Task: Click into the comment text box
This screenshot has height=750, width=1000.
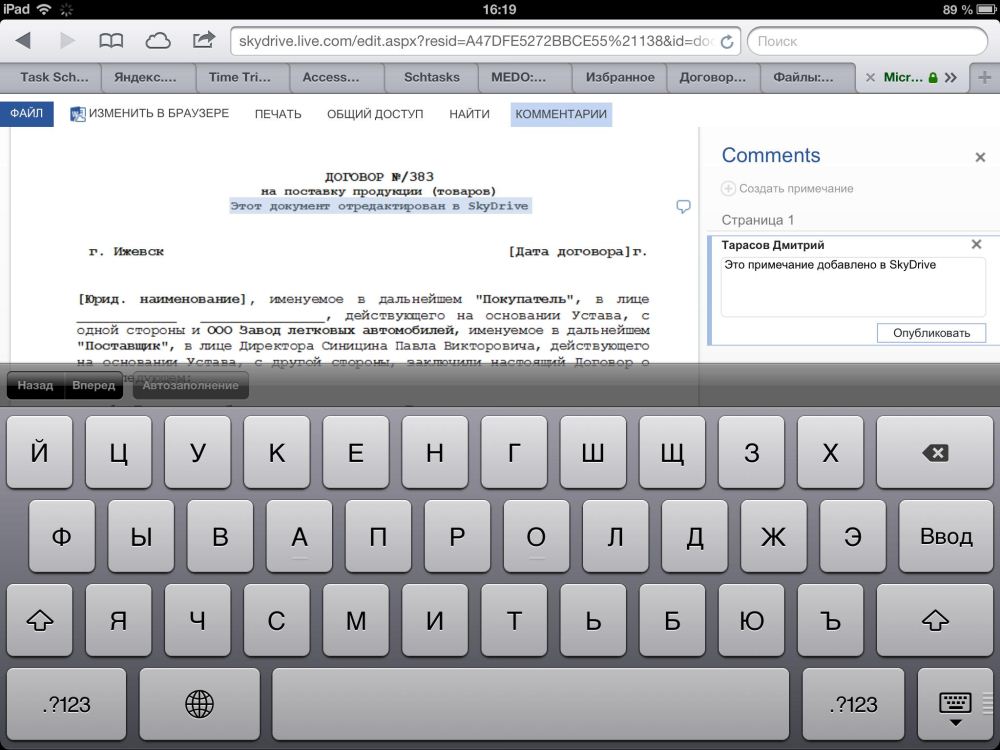Action: [853, 286]
